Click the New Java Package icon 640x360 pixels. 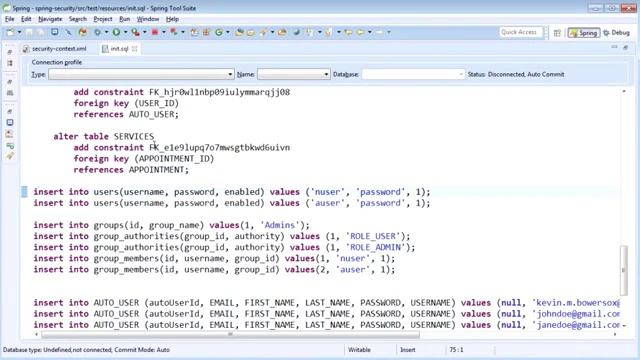coord(206,32)
